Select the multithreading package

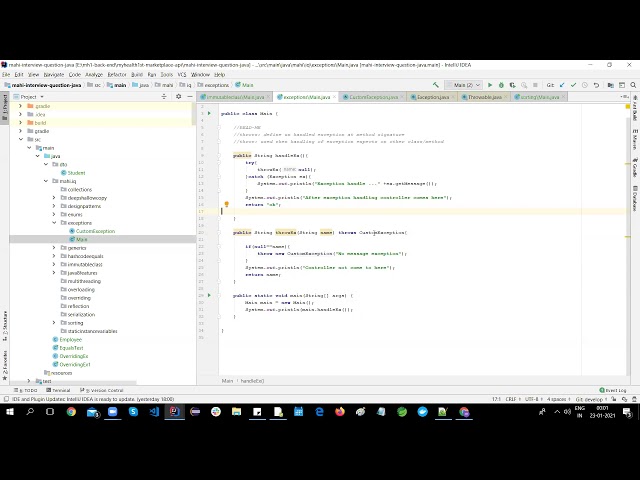[84, 281]
